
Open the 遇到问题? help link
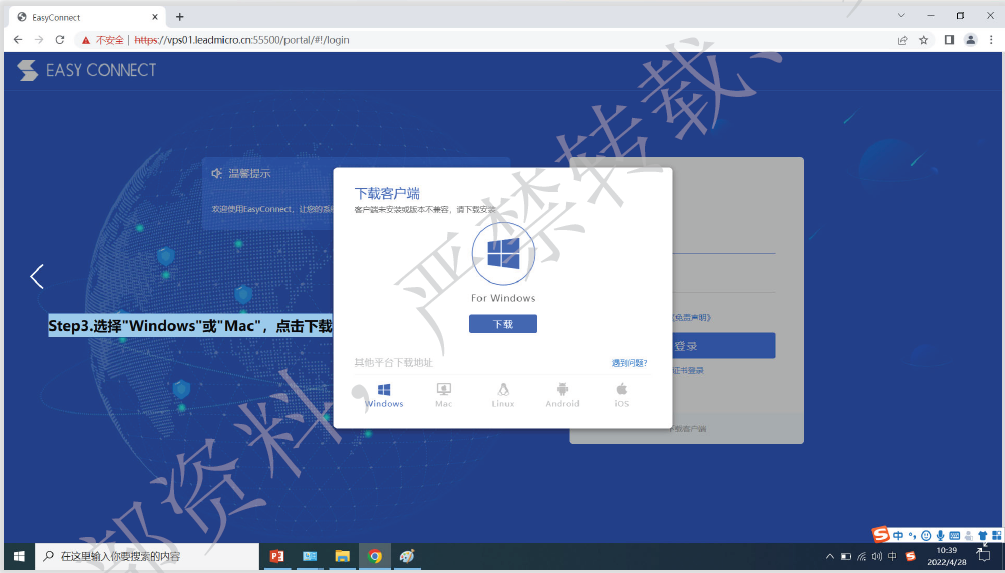click(629, 363)
